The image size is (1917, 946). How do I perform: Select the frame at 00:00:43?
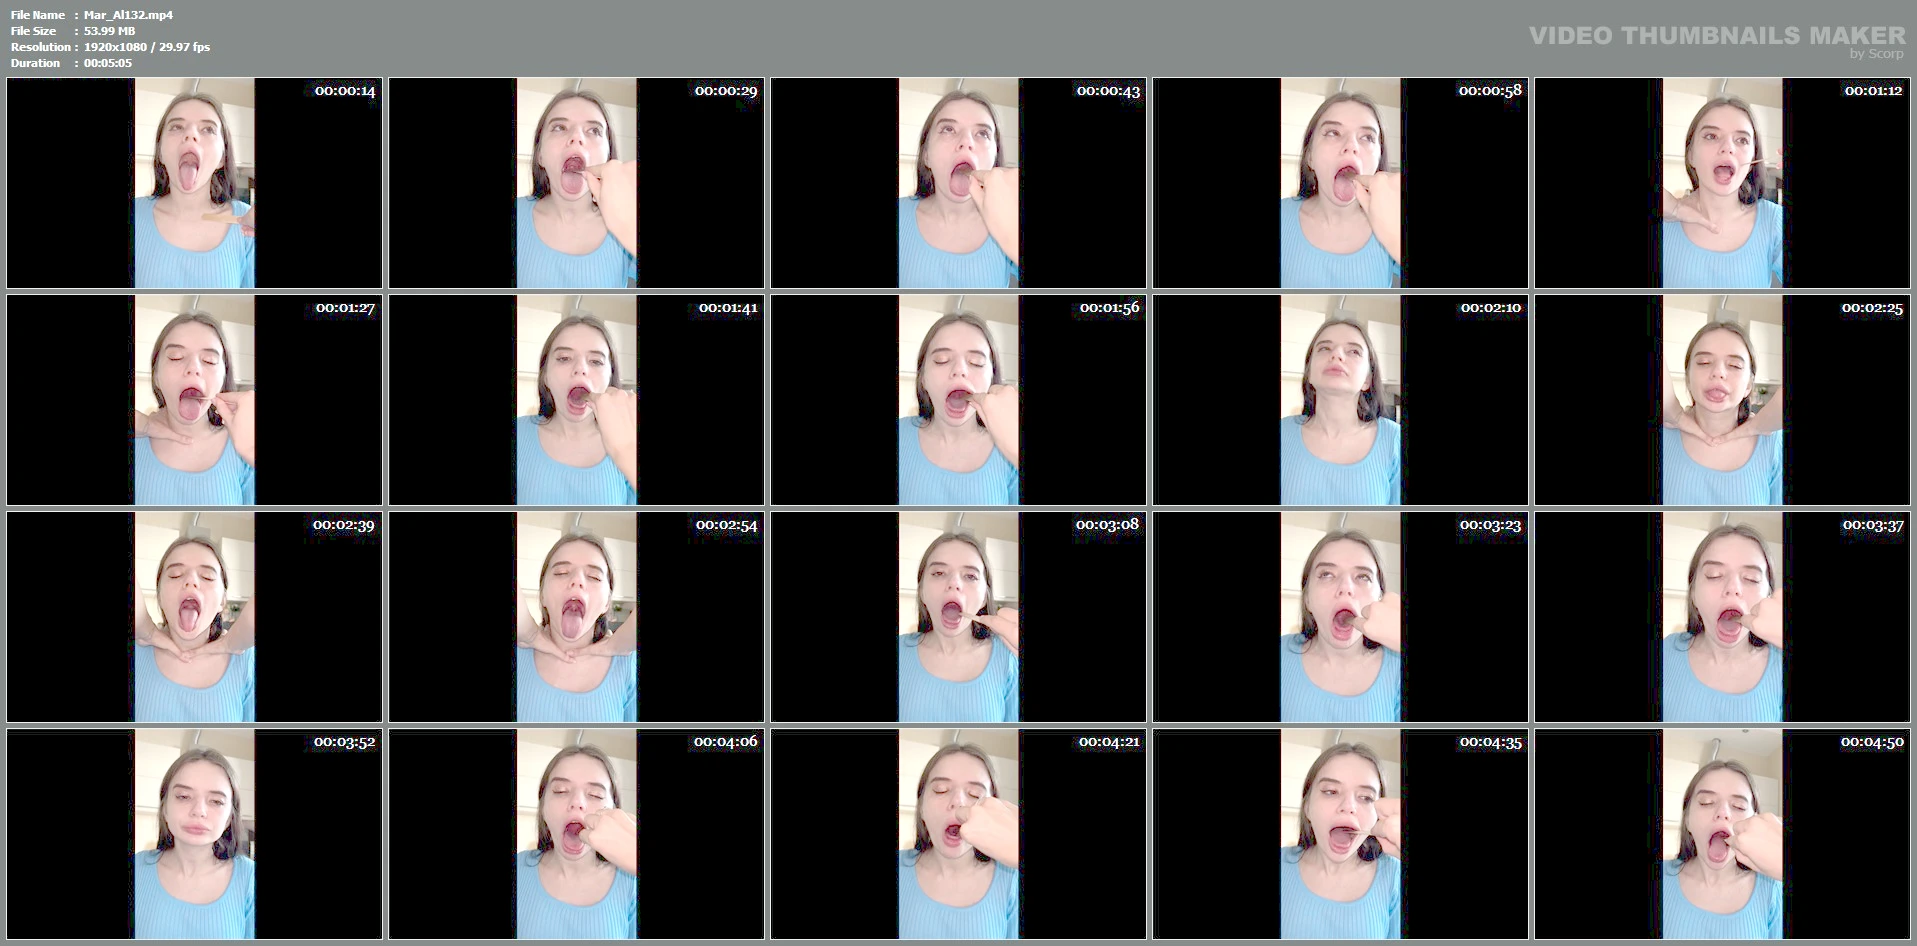coord(959,183)
